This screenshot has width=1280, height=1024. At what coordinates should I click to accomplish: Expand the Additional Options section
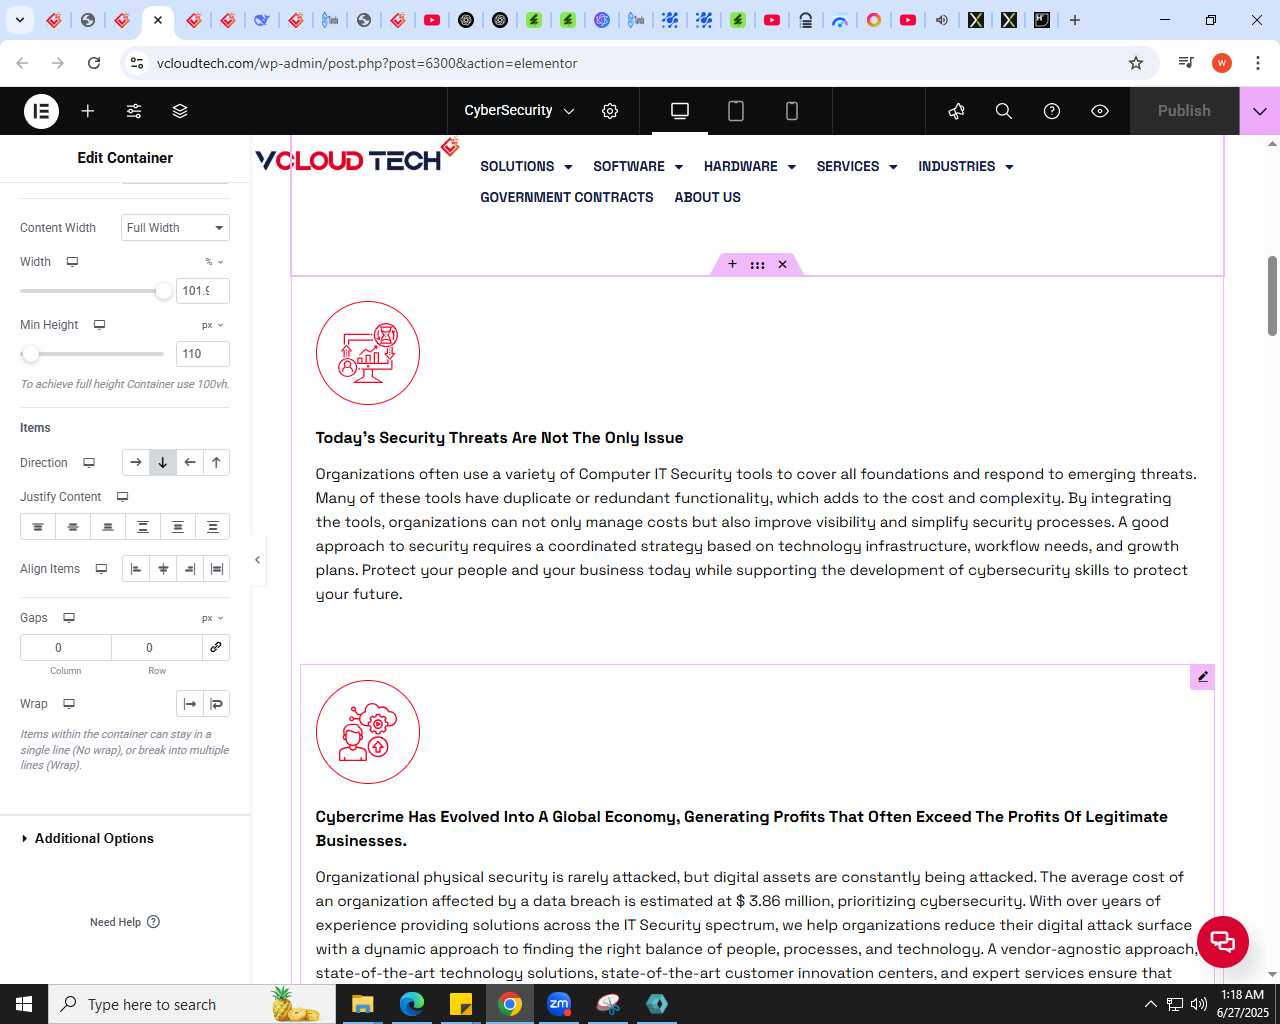click(94, 838)
